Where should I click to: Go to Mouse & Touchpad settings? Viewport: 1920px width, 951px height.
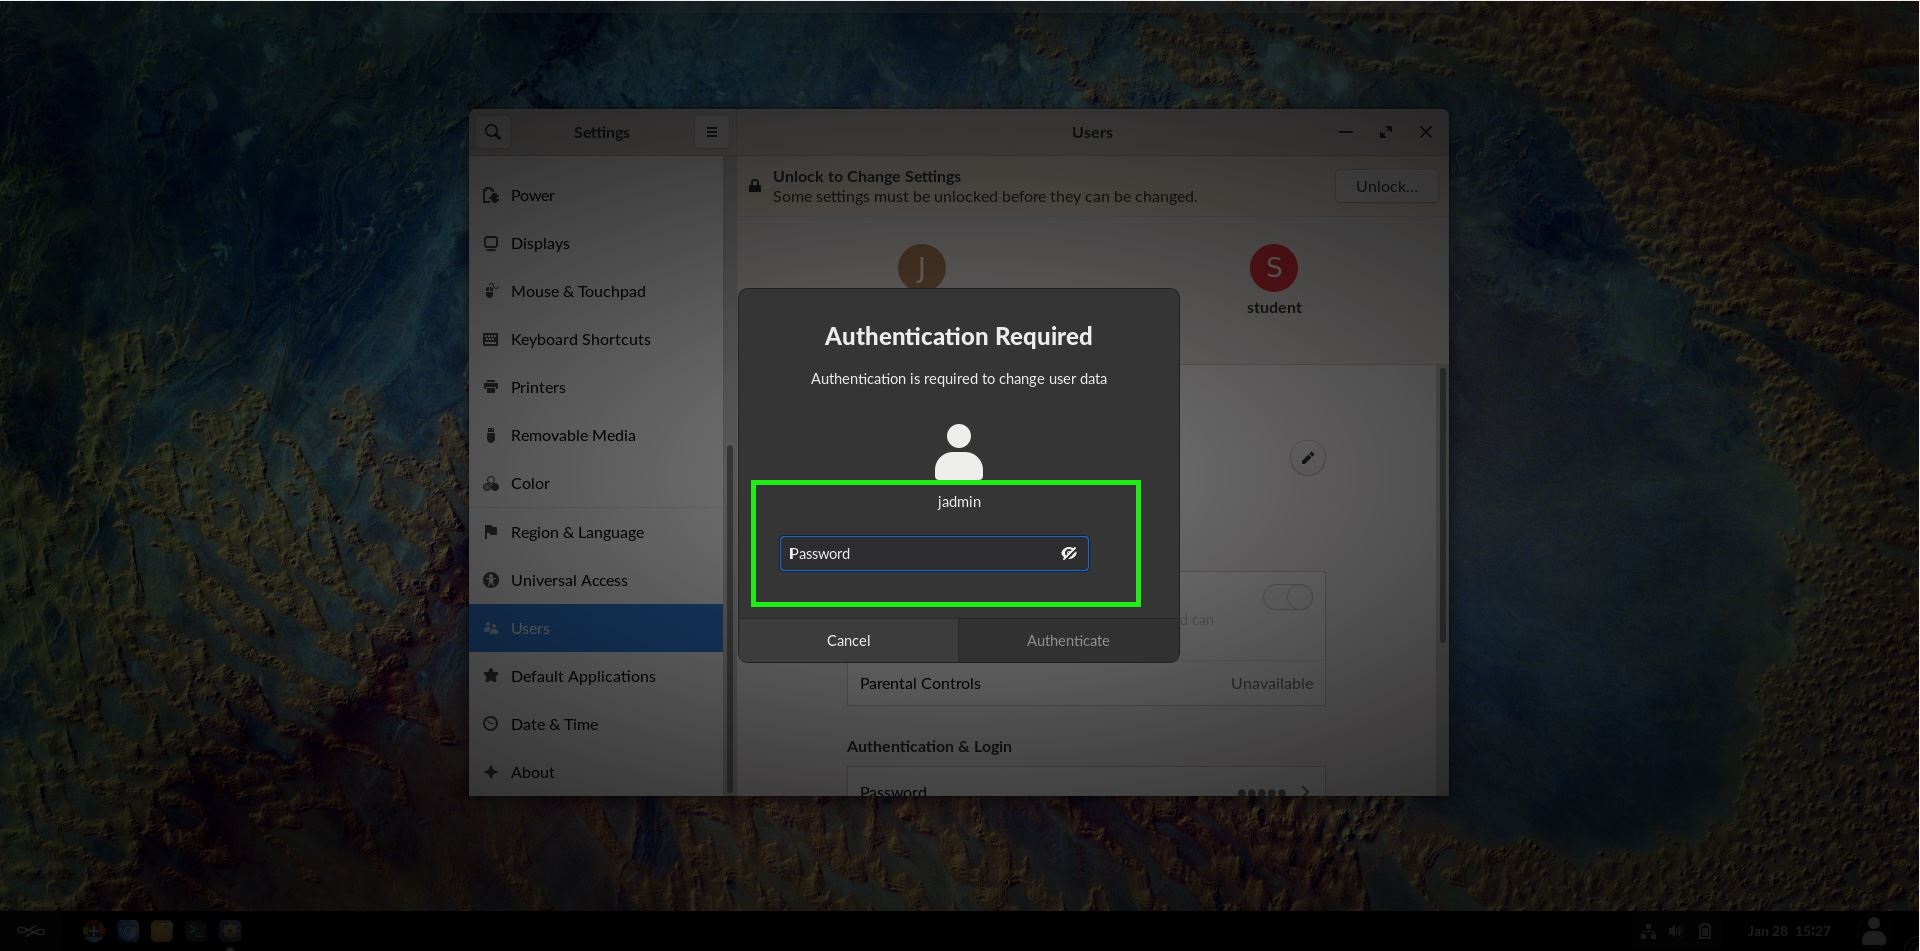coord(596,291)
